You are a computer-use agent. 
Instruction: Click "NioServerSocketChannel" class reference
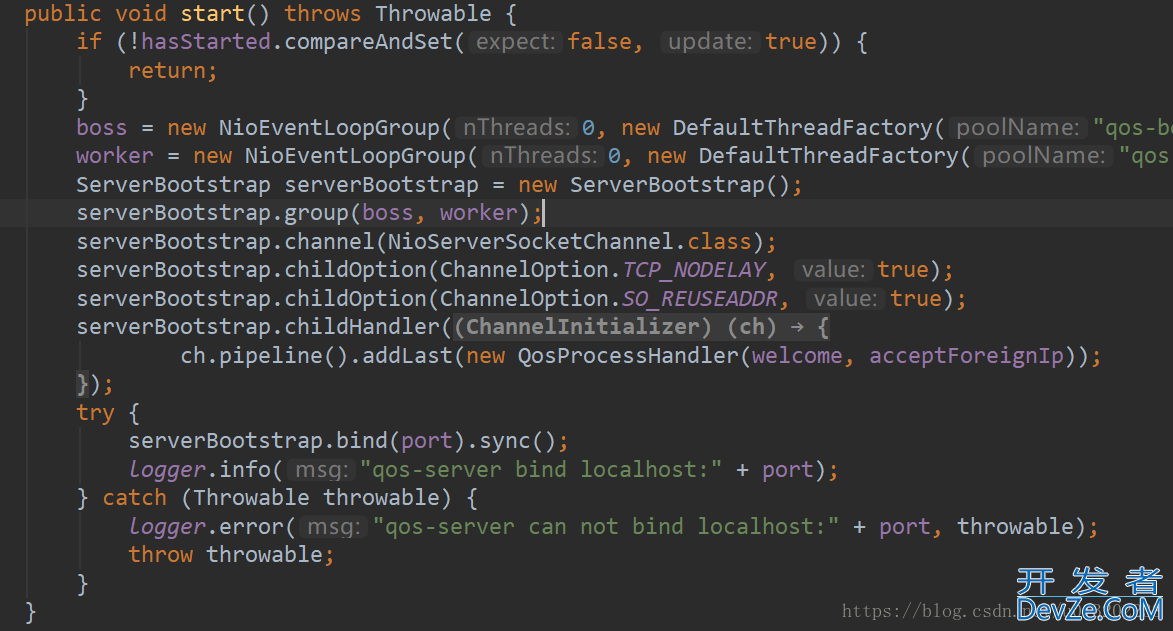530,242
